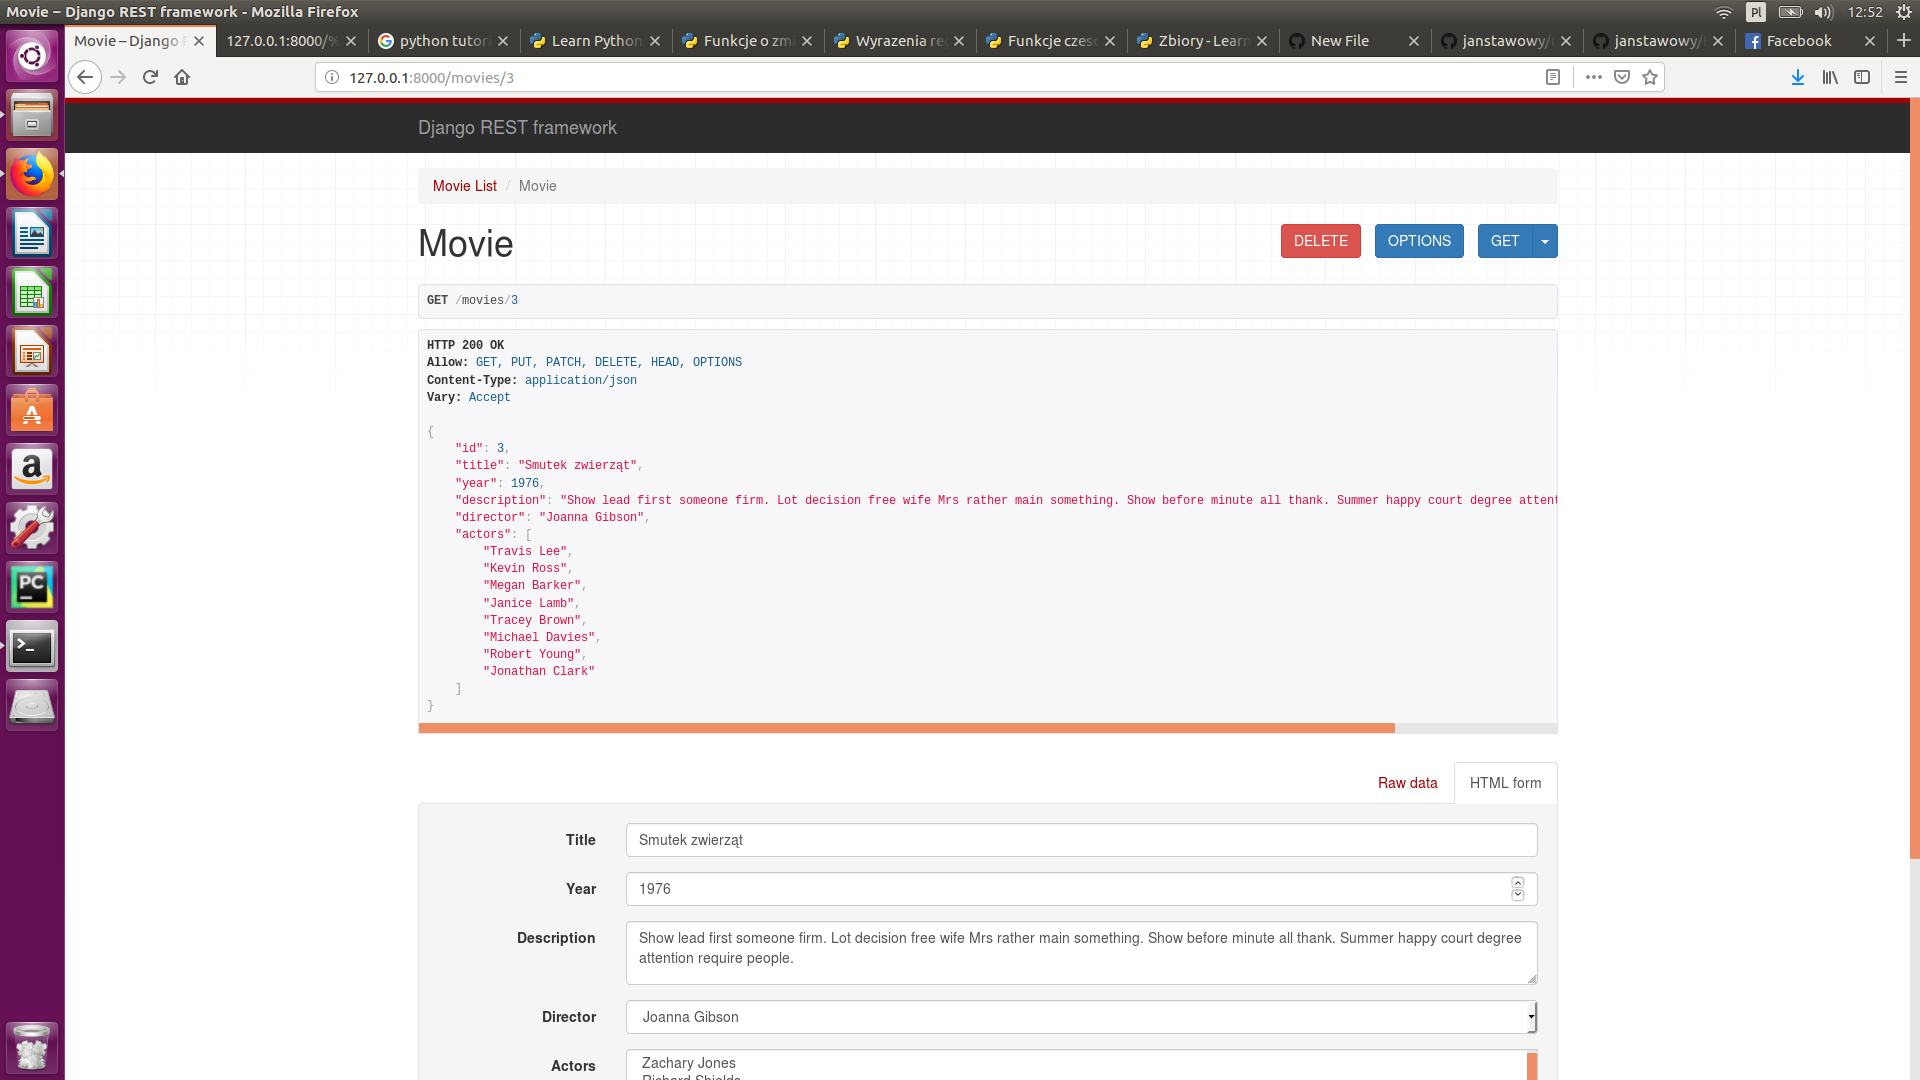Enter Reader View from the address bar

click(1553, 77)
